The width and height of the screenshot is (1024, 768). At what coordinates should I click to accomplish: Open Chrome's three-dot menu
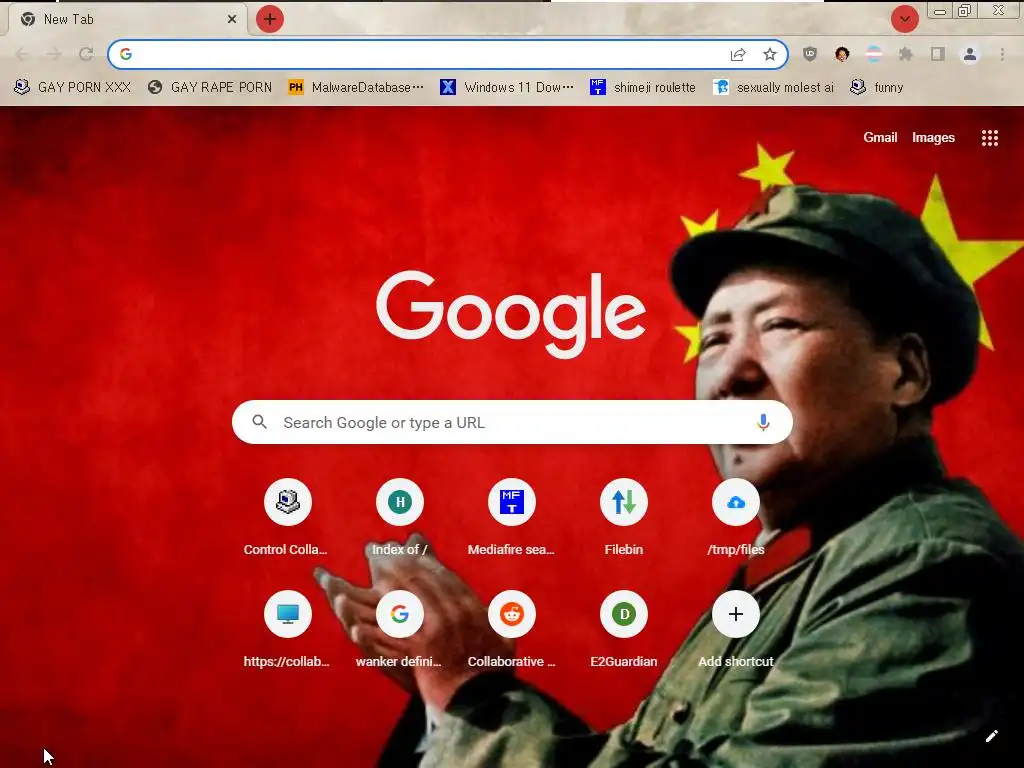1002,54
